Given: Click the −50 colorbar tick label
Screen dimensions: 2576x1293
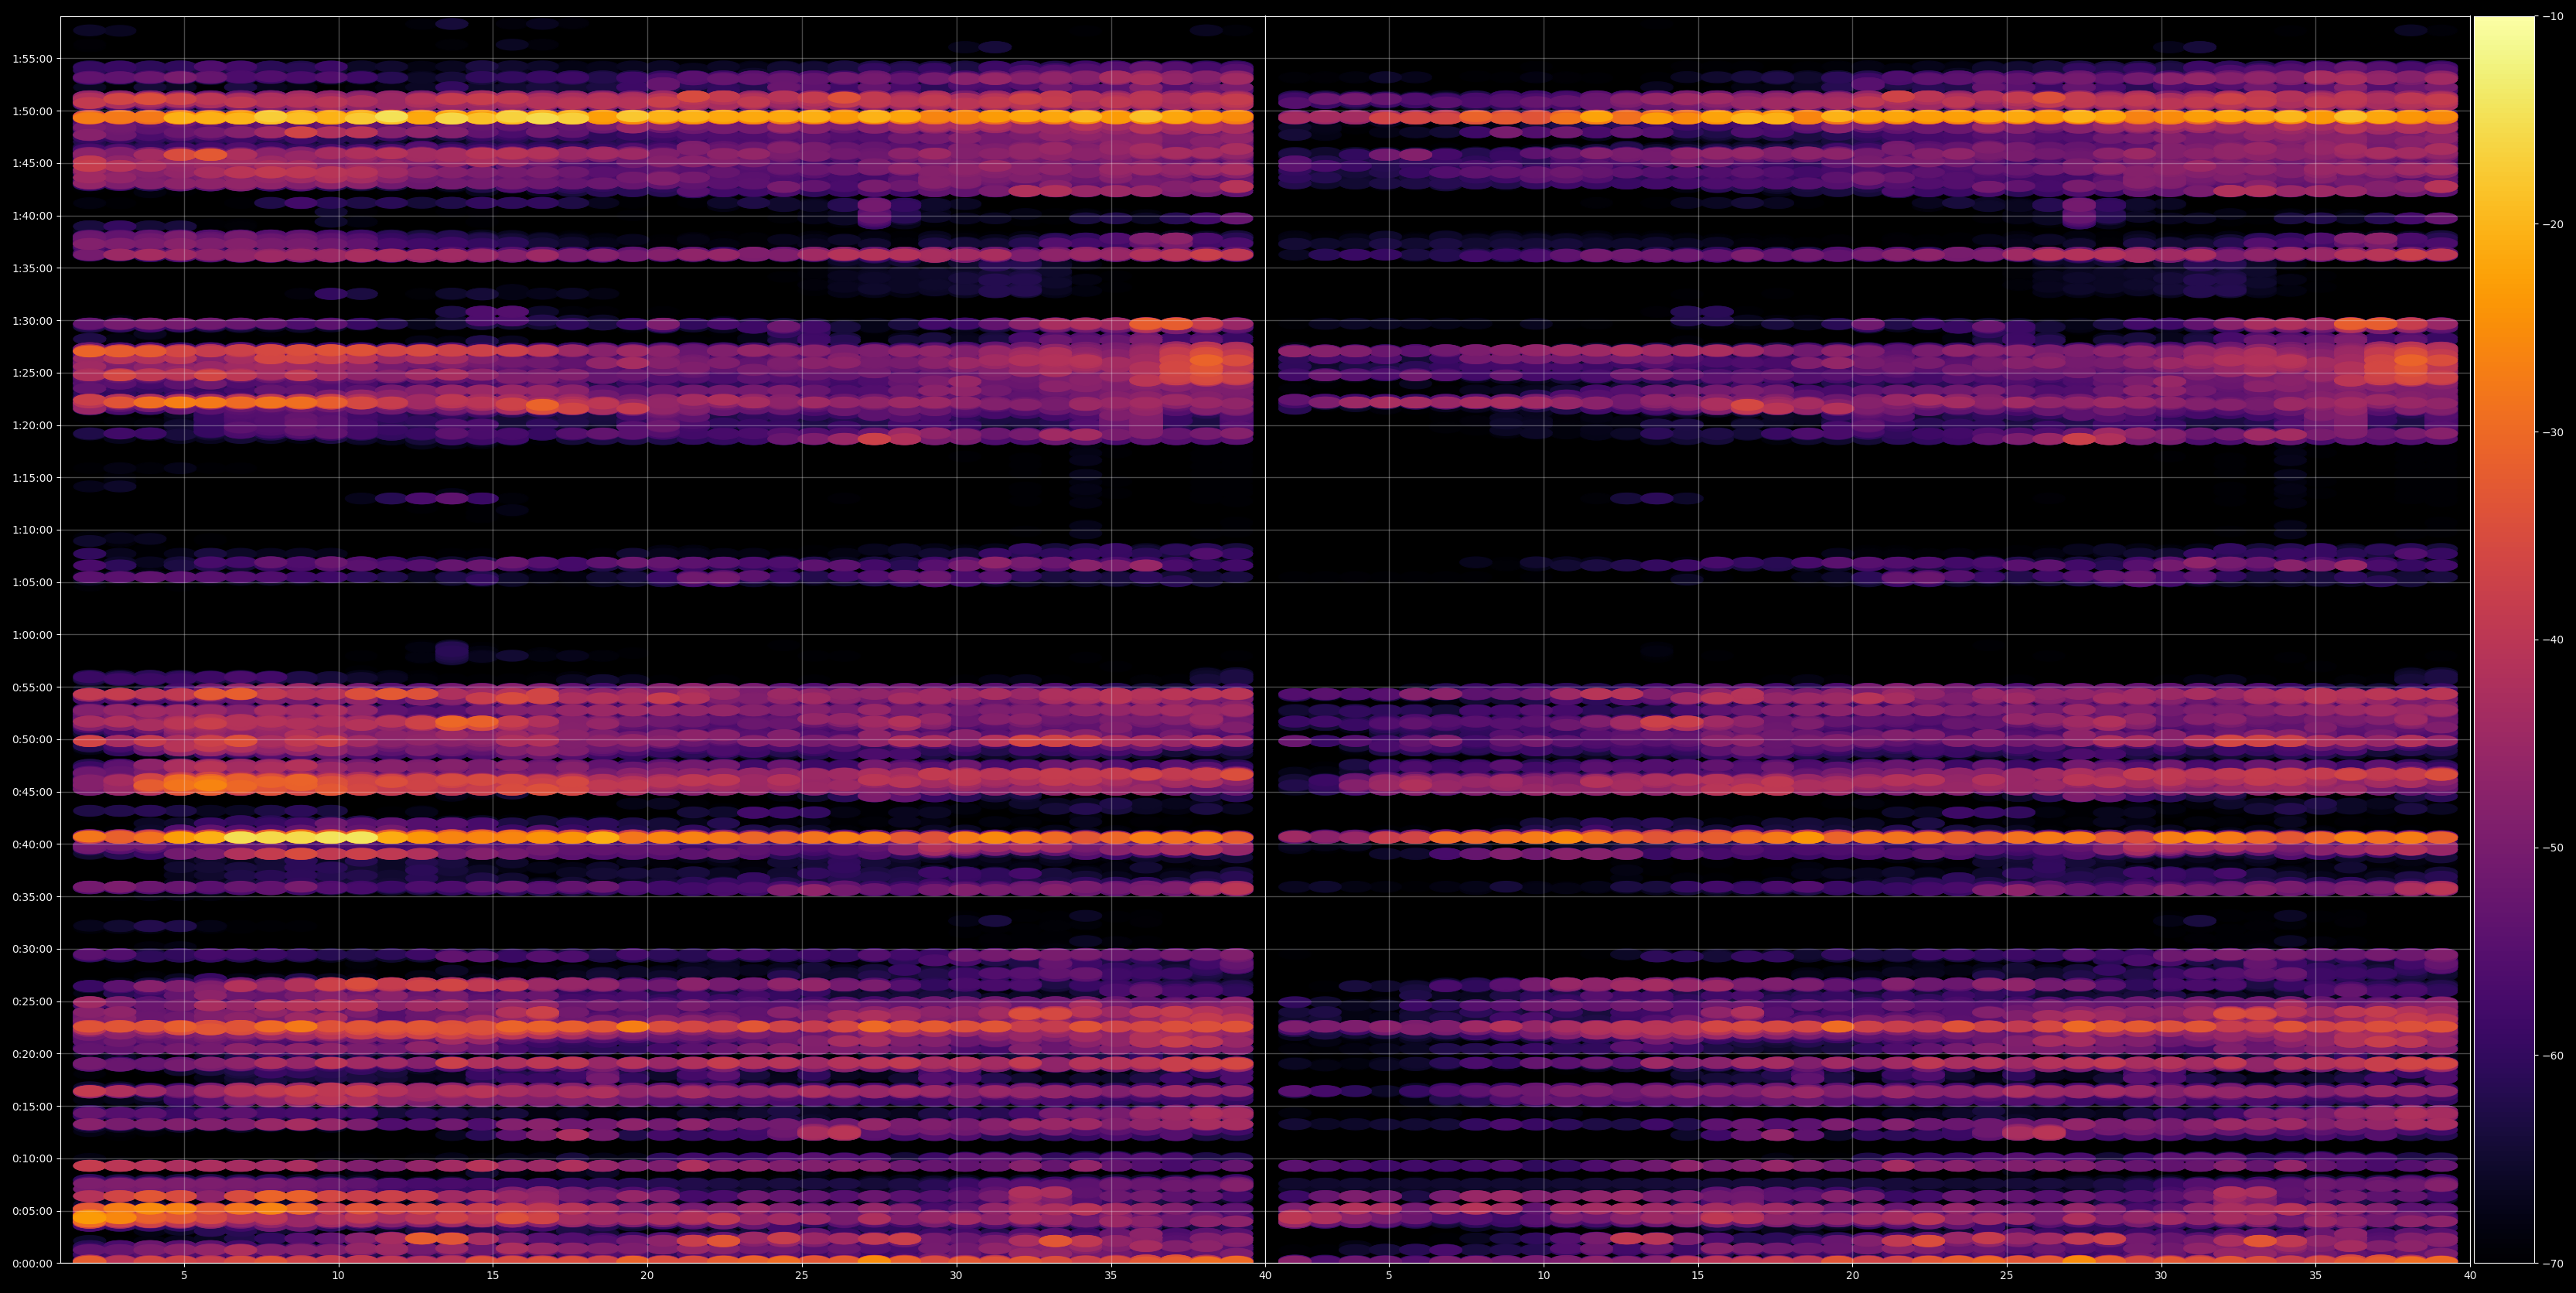Looking at the screenshot, I should 2552,848.
